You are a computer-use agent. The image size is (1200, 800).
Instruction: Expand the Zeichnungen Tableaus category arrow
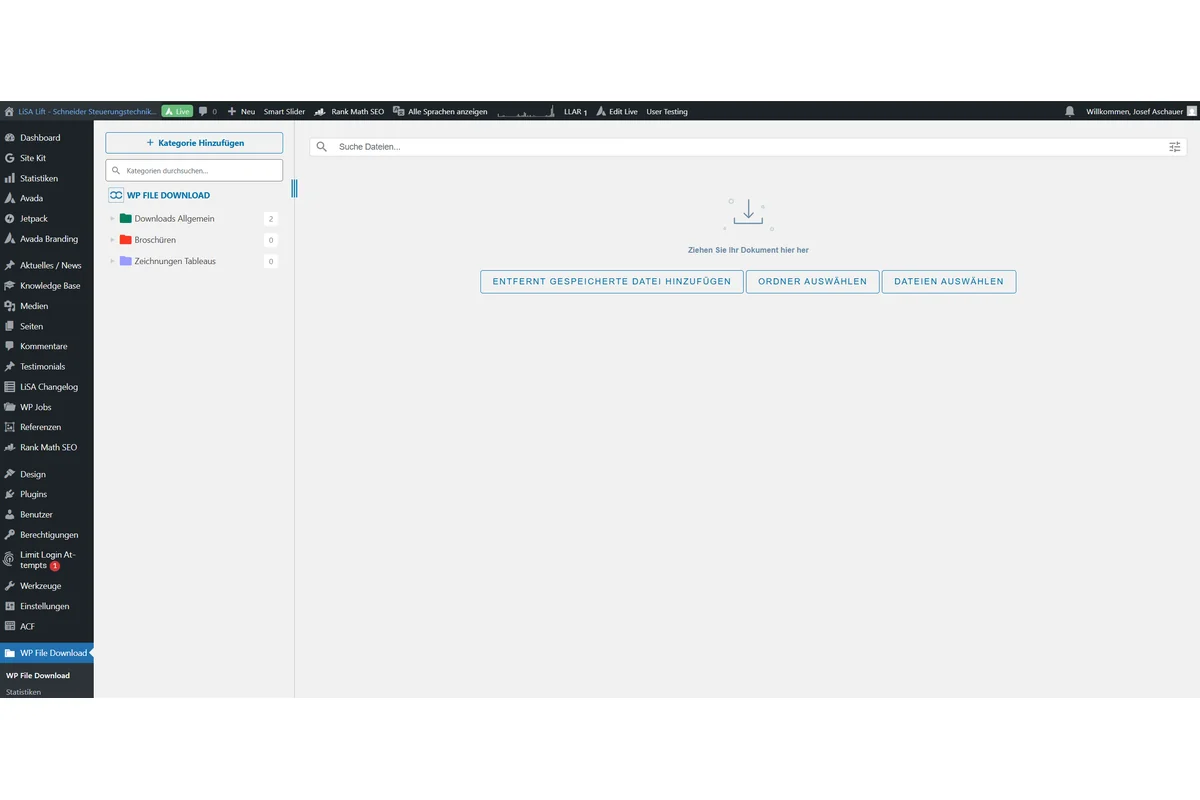pyautogui.click(x=113, y=261)
